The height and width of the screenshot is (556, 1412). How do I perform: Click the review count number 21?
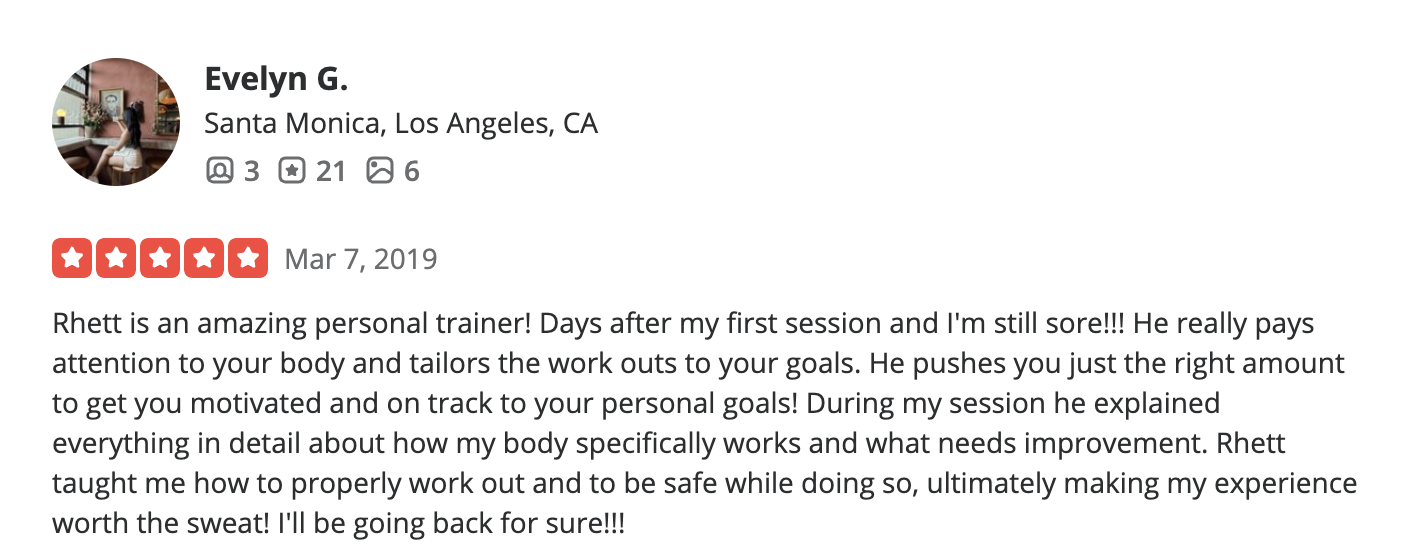pos(331,172)
